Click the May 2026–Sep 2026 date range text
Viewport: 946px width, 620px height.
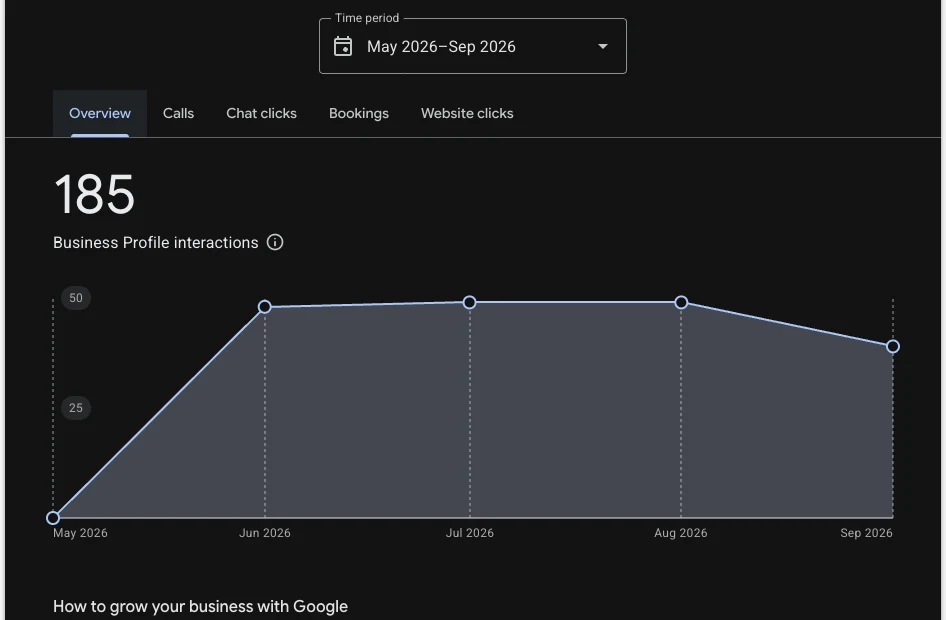[441, 47]
